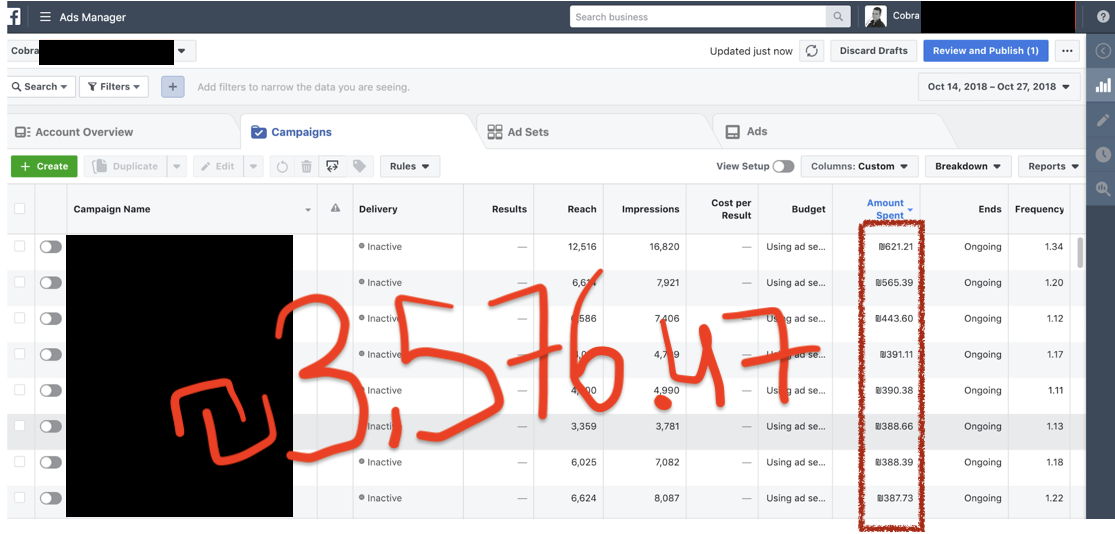Image resolution: width=1115 pixels, height=534 pixels.
Task: Toggle the View Setup switch
Action: 783,167
